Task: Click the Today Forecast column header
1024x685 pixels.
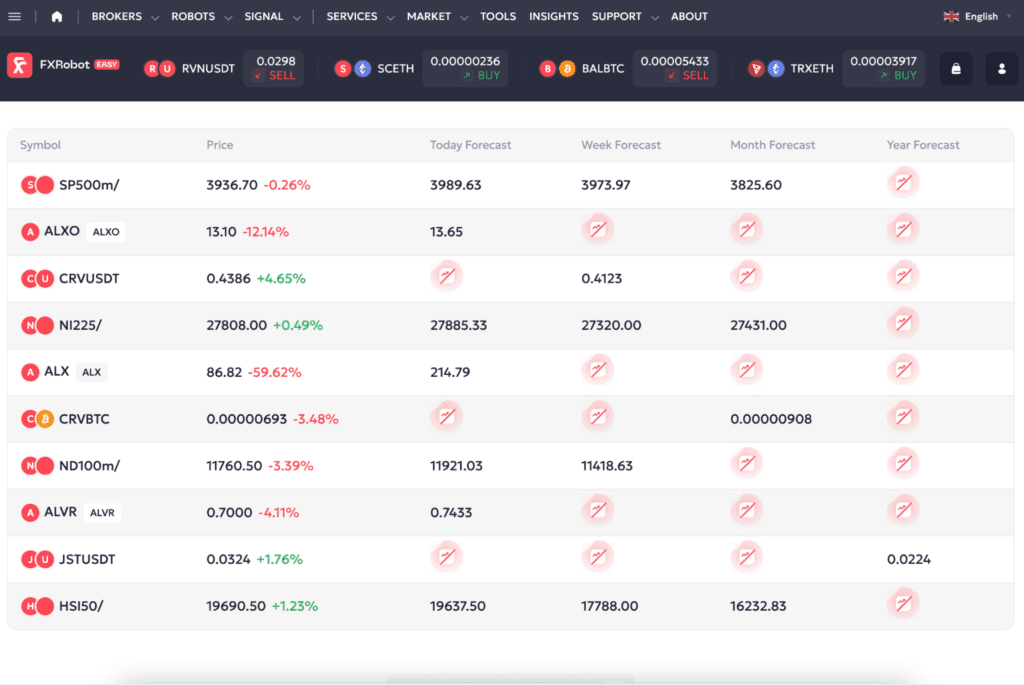Action: [470, 145]
